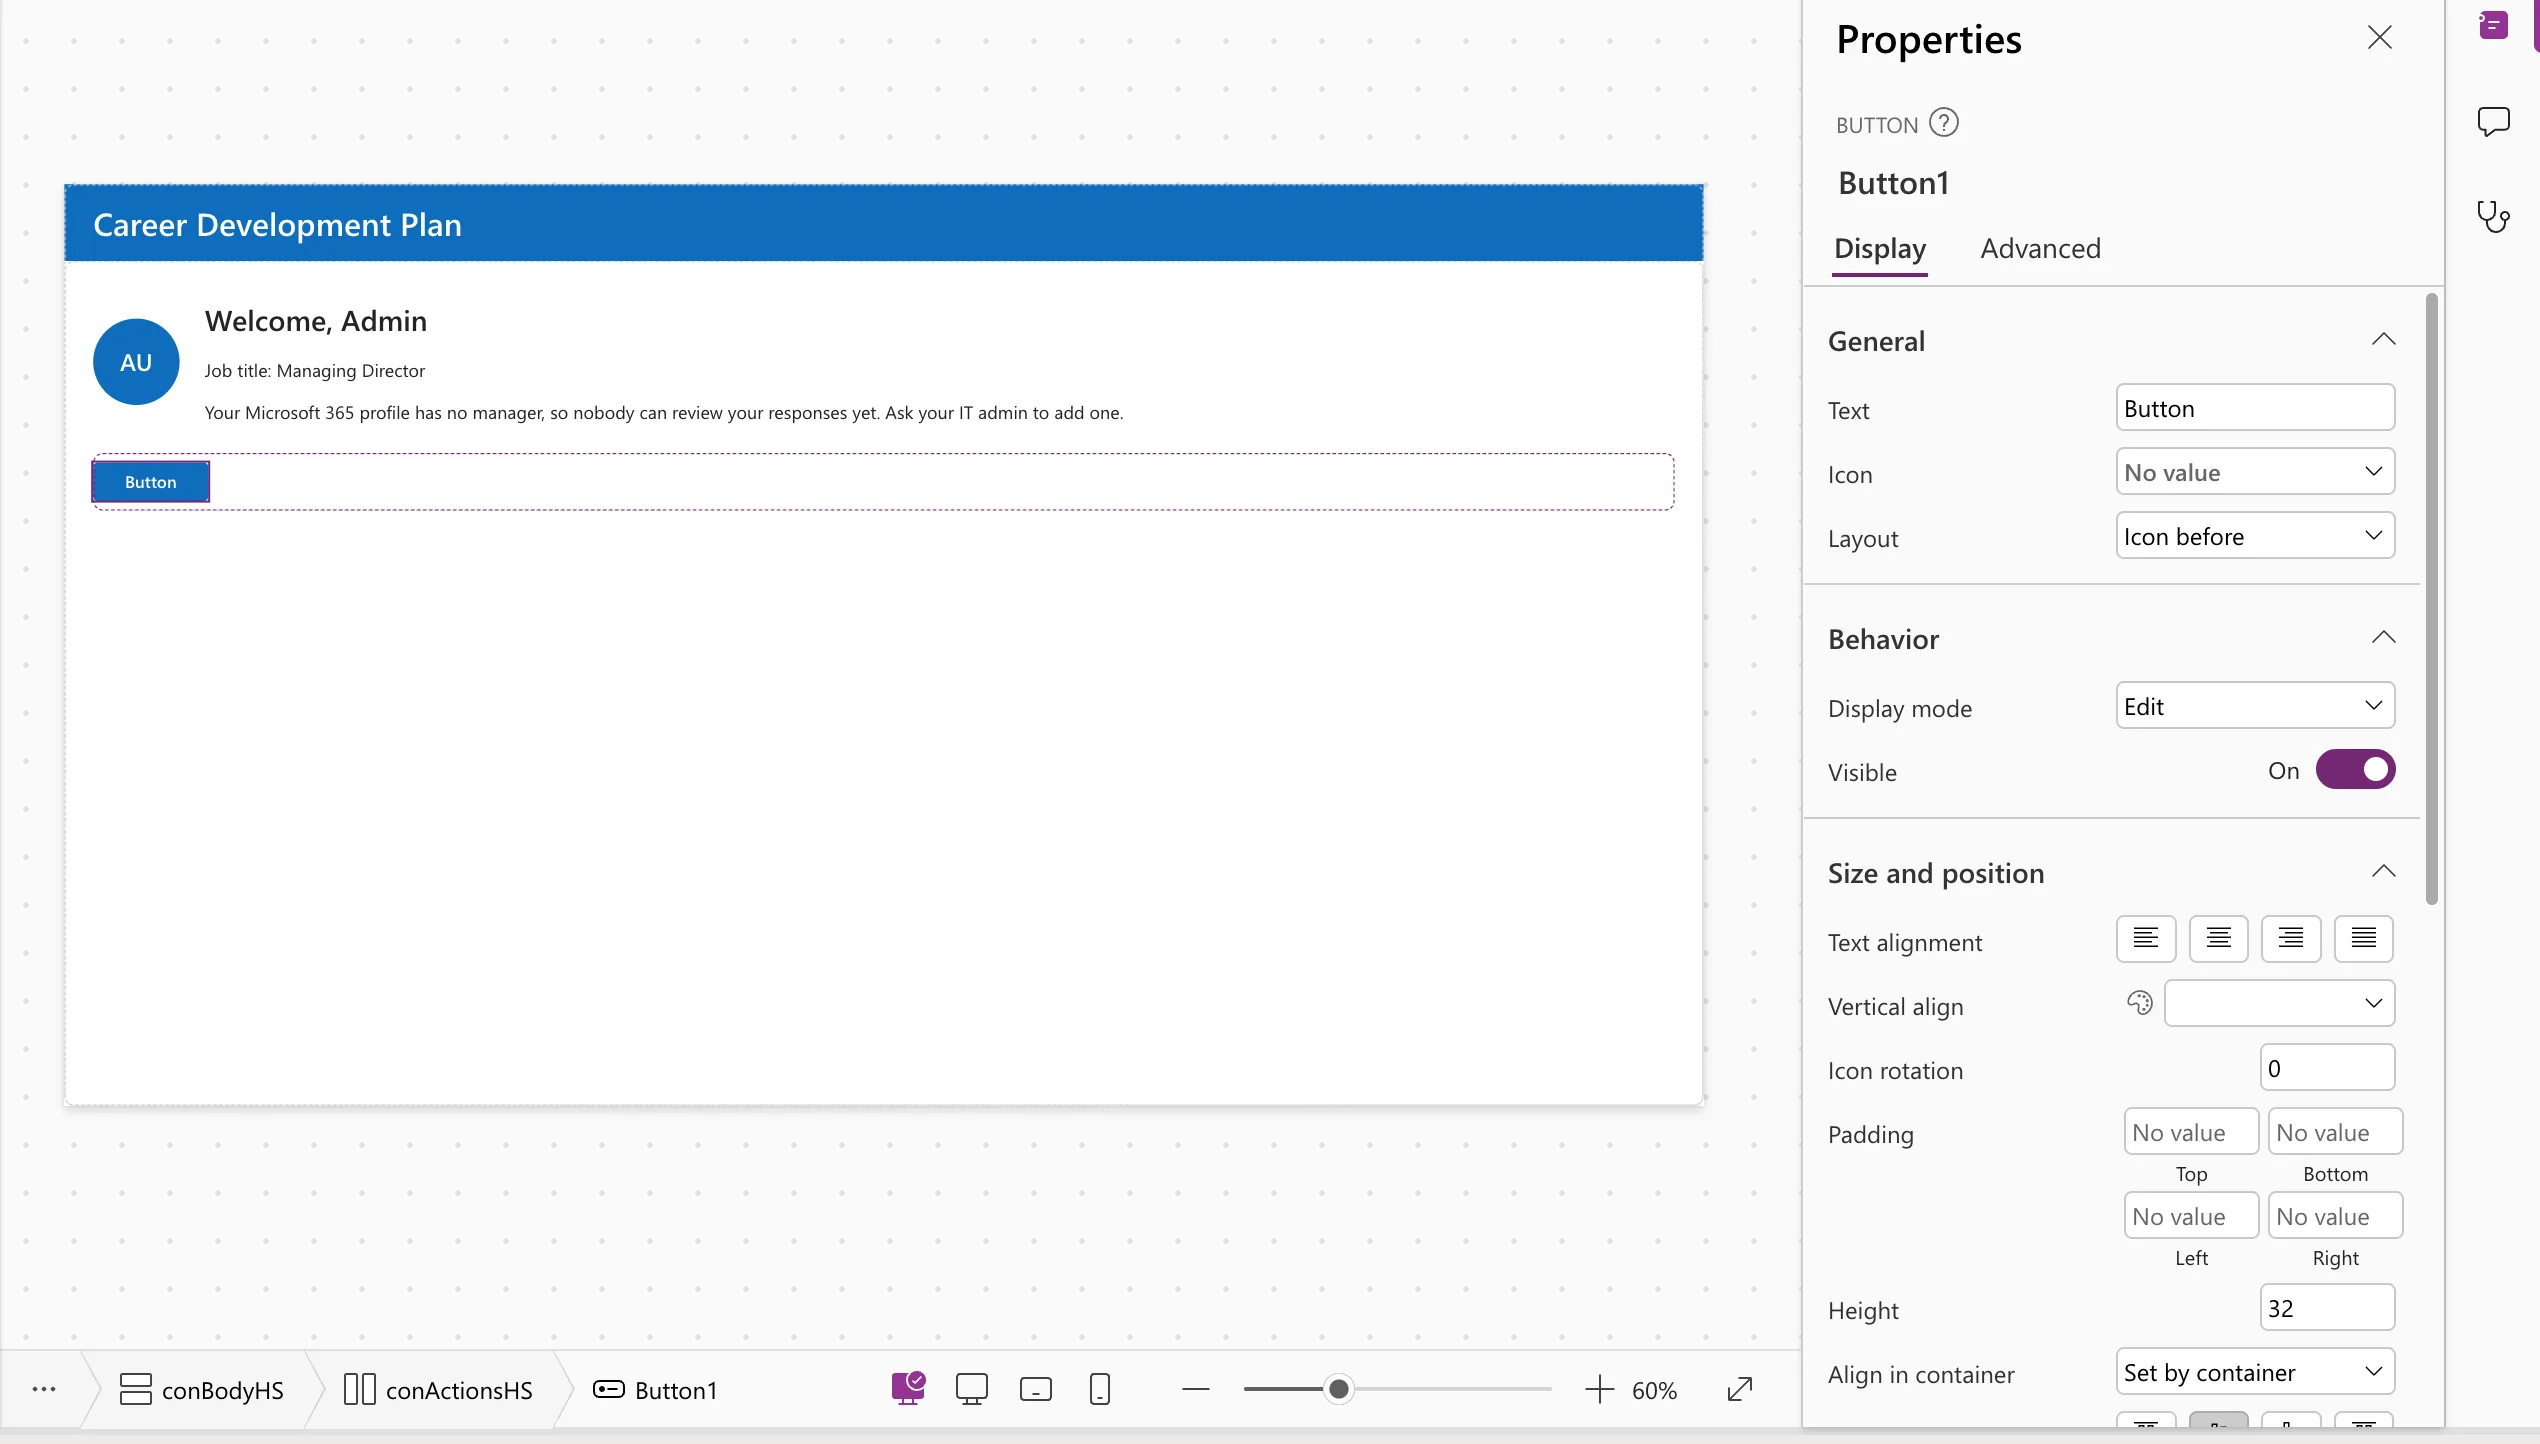Click the Padding Top field

pyautogui.click(x=2191, y=1132)
